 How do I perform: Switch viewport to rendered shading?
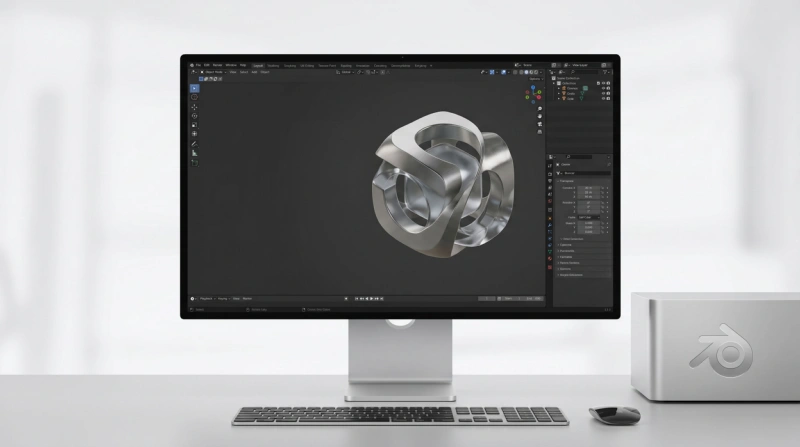(x=536, y=72)
